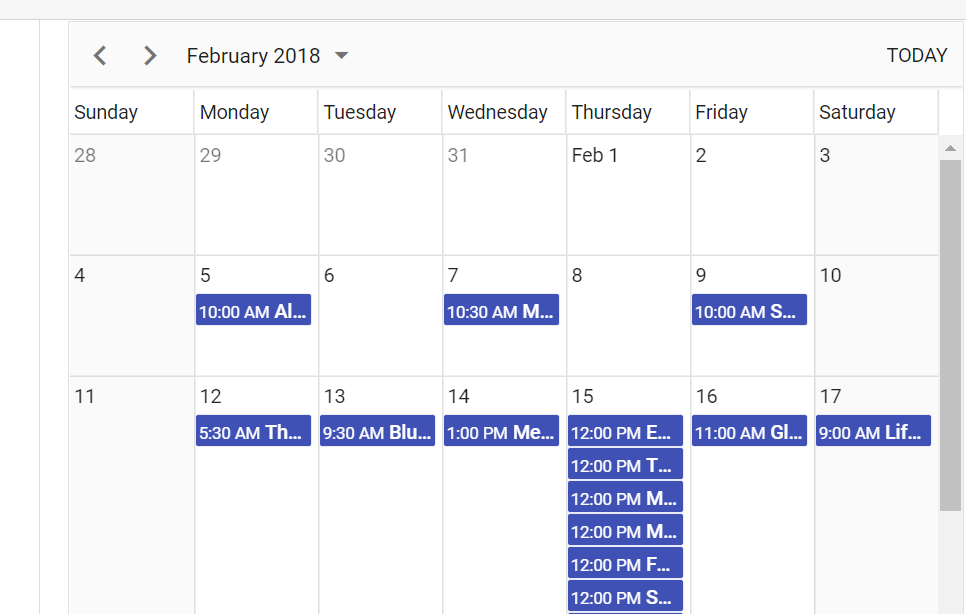Go to next month with right chevron
966x614 pixels.
click(150, 55)
